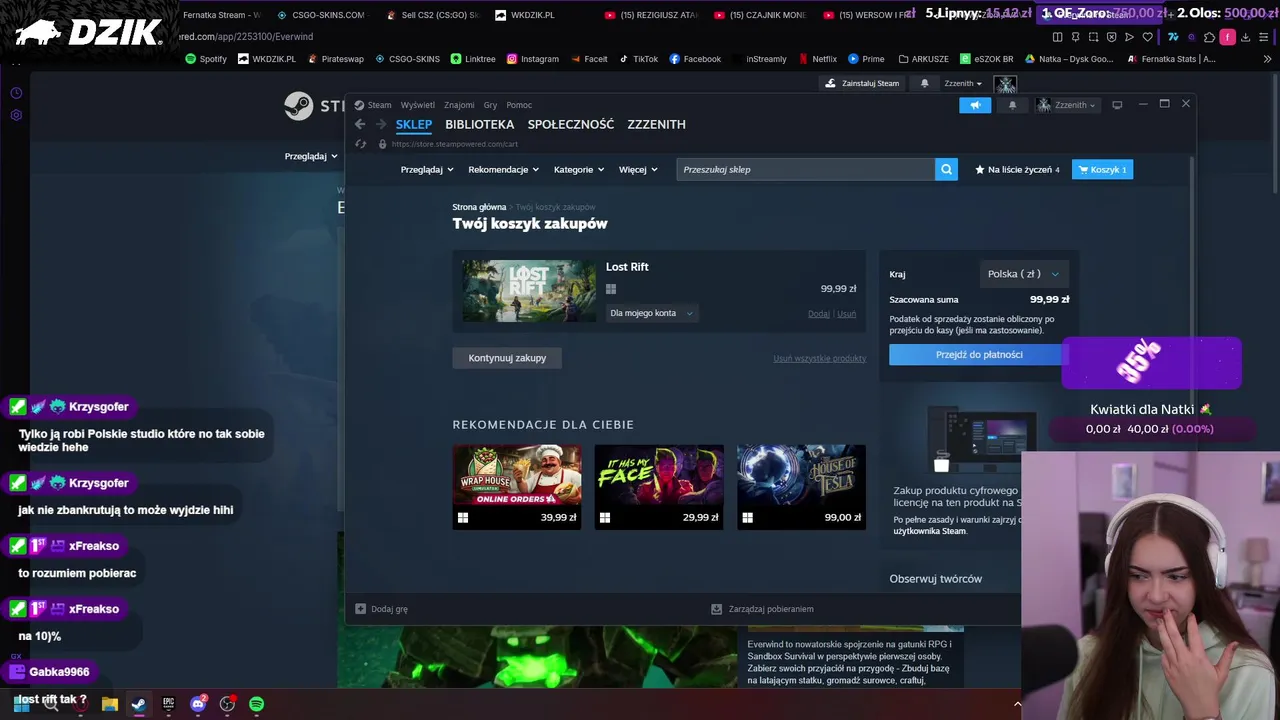Open the Zzzenith account dropdown in Steam client
Viewport: 1280px width, 720px height.
(x=1067, y=105)
